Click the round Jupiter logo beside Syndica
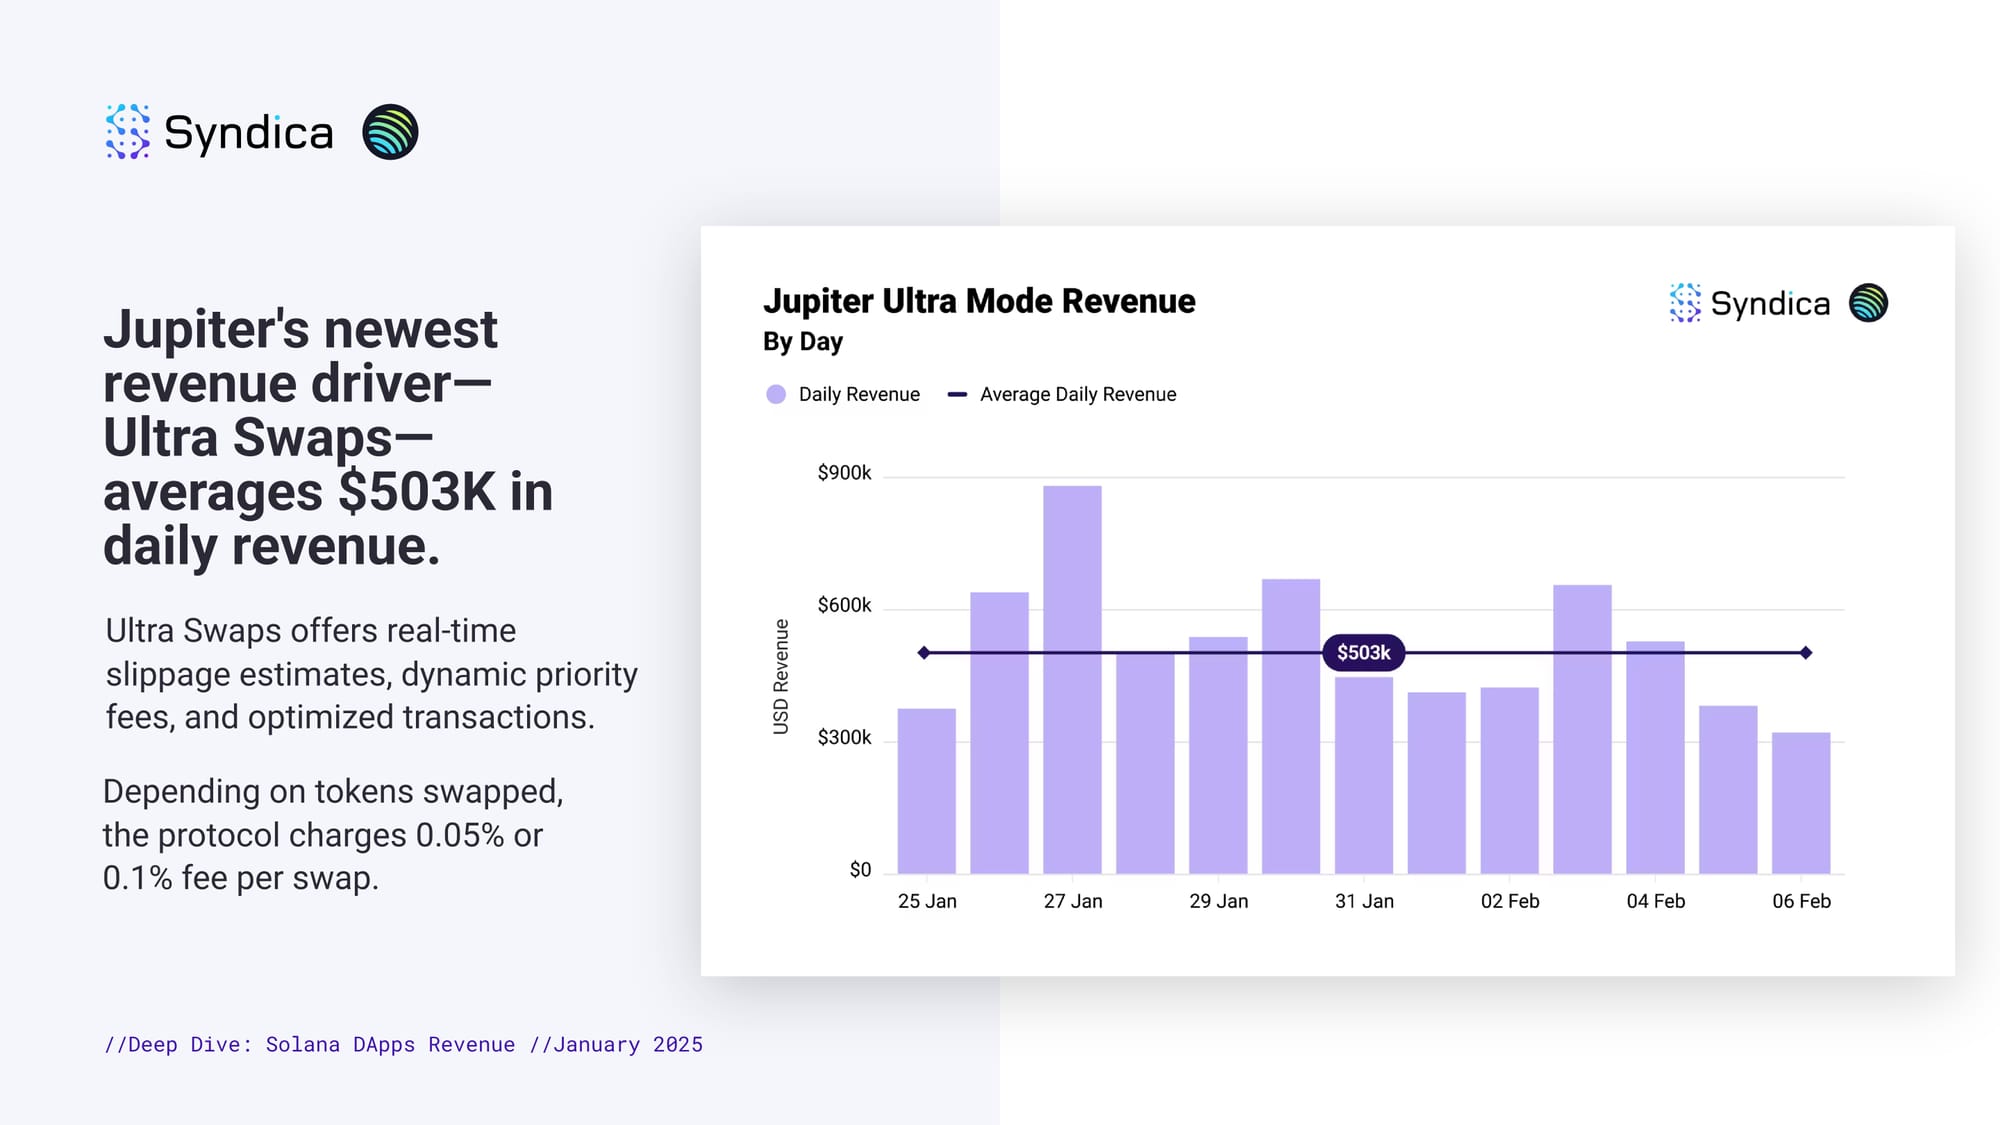Viewport: 2000px width, 1125px height. point(390,132)
